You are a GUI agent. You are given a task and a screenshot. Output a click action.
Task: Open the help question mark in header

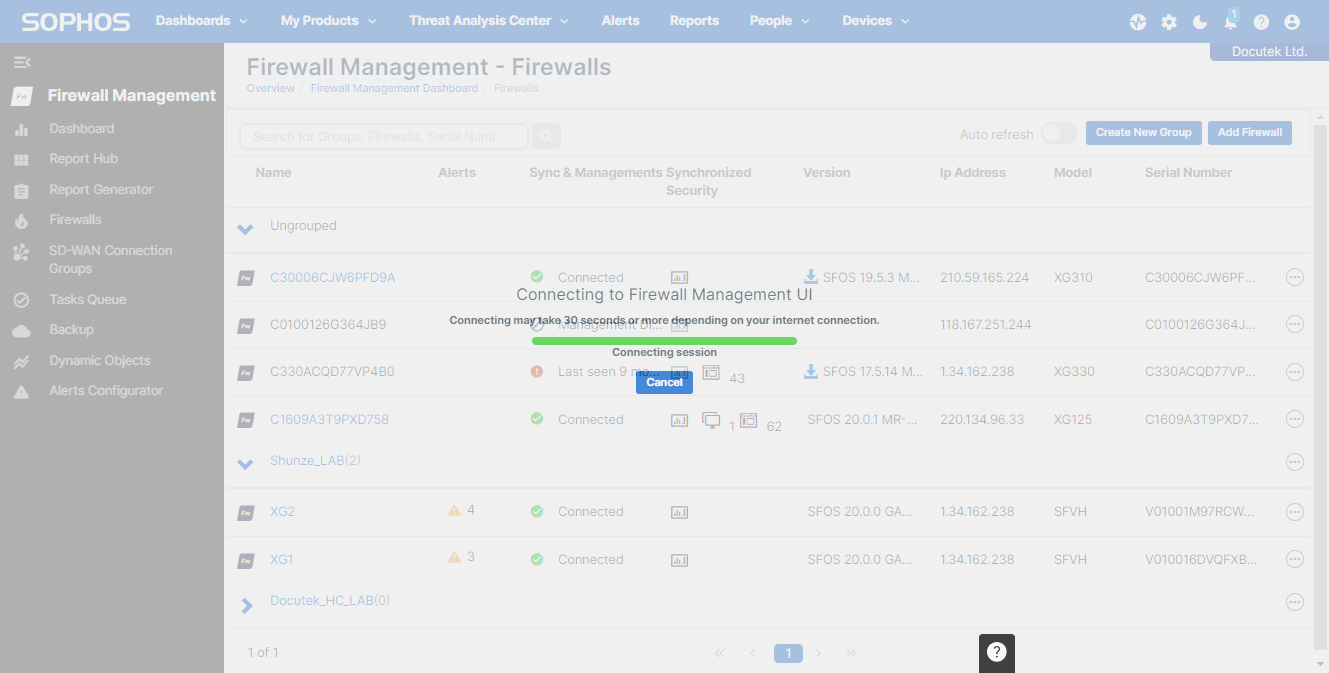point(1261,22)
